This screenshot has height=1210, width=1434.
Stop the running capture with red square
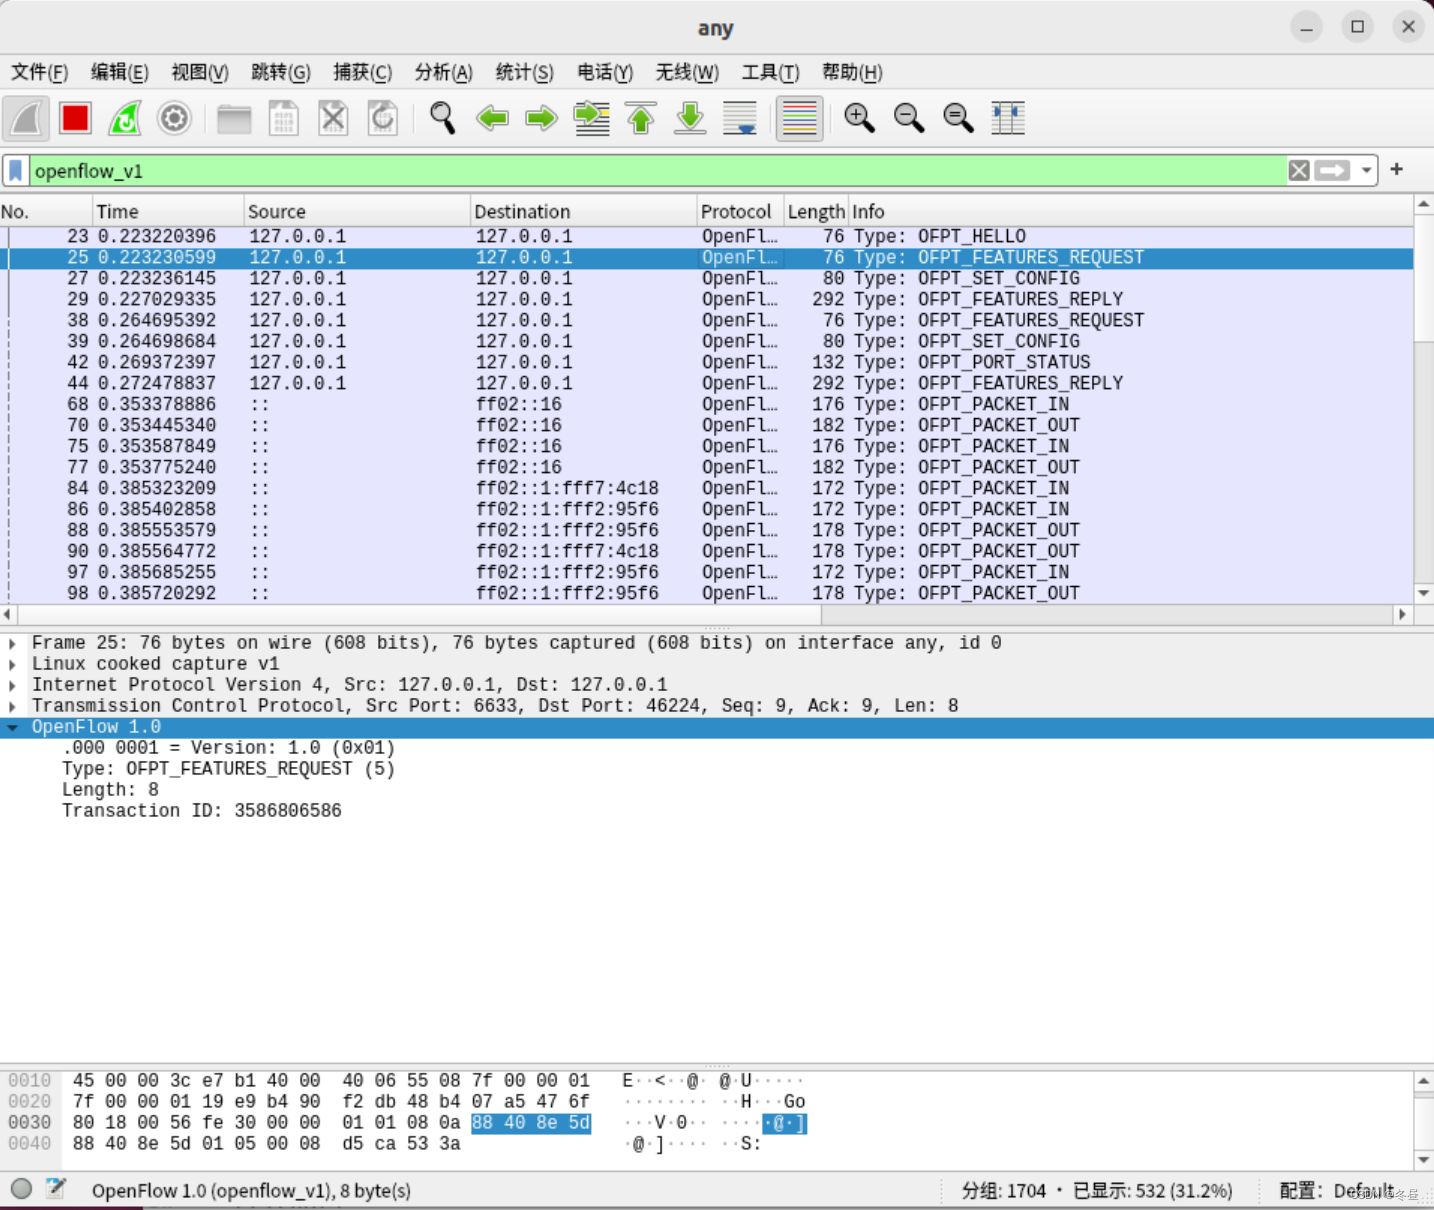(76, 119)
